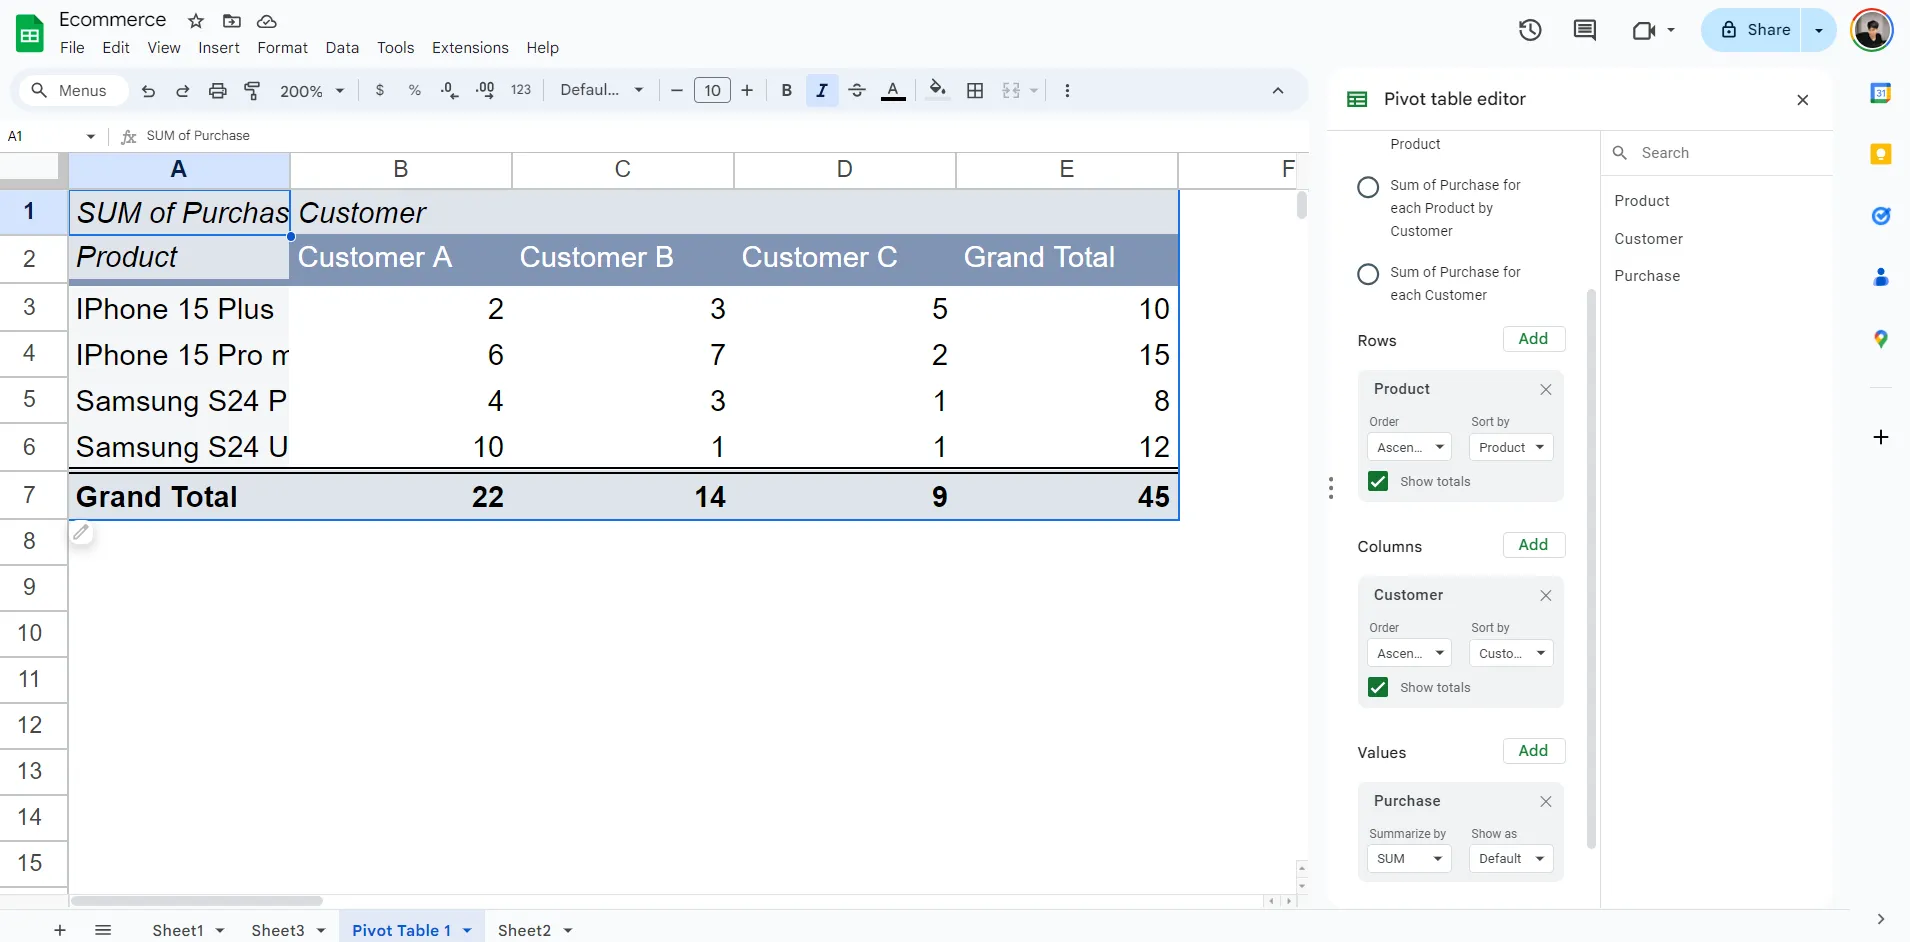Switch to Sheet2 tab
1910x942 pixels.
524,930
